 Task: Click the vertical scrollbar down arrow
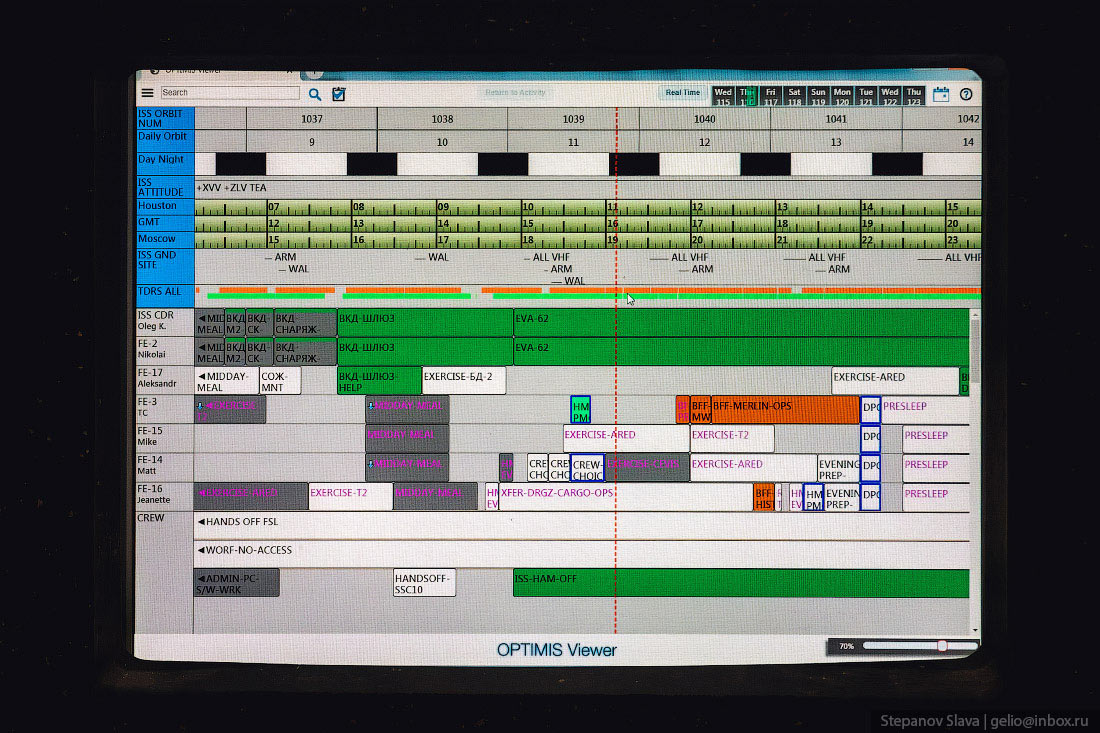[x=975, y=630]
